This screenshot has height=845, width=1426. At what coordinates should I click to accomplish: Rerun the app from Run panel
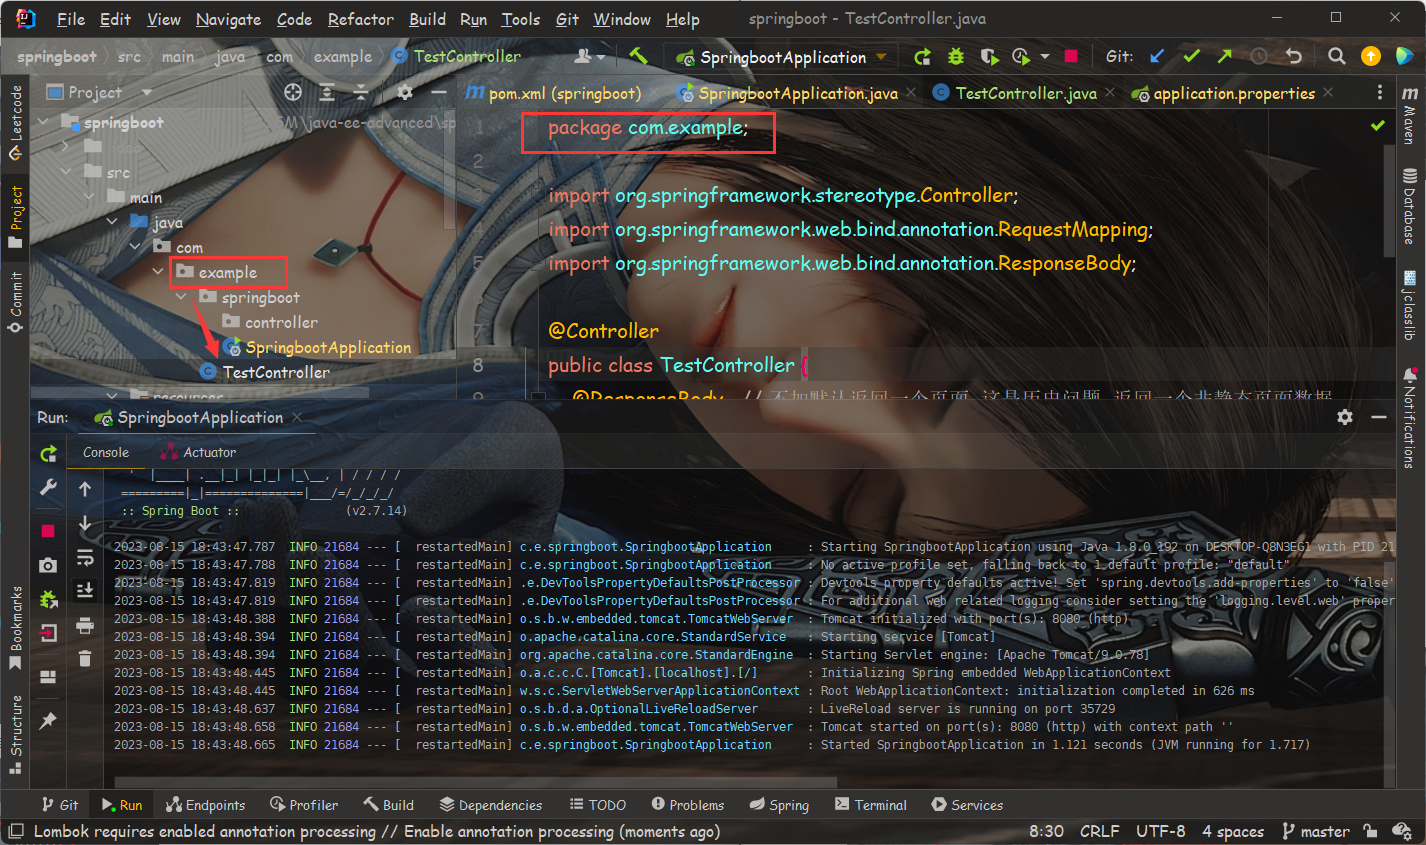click(48, 453)
